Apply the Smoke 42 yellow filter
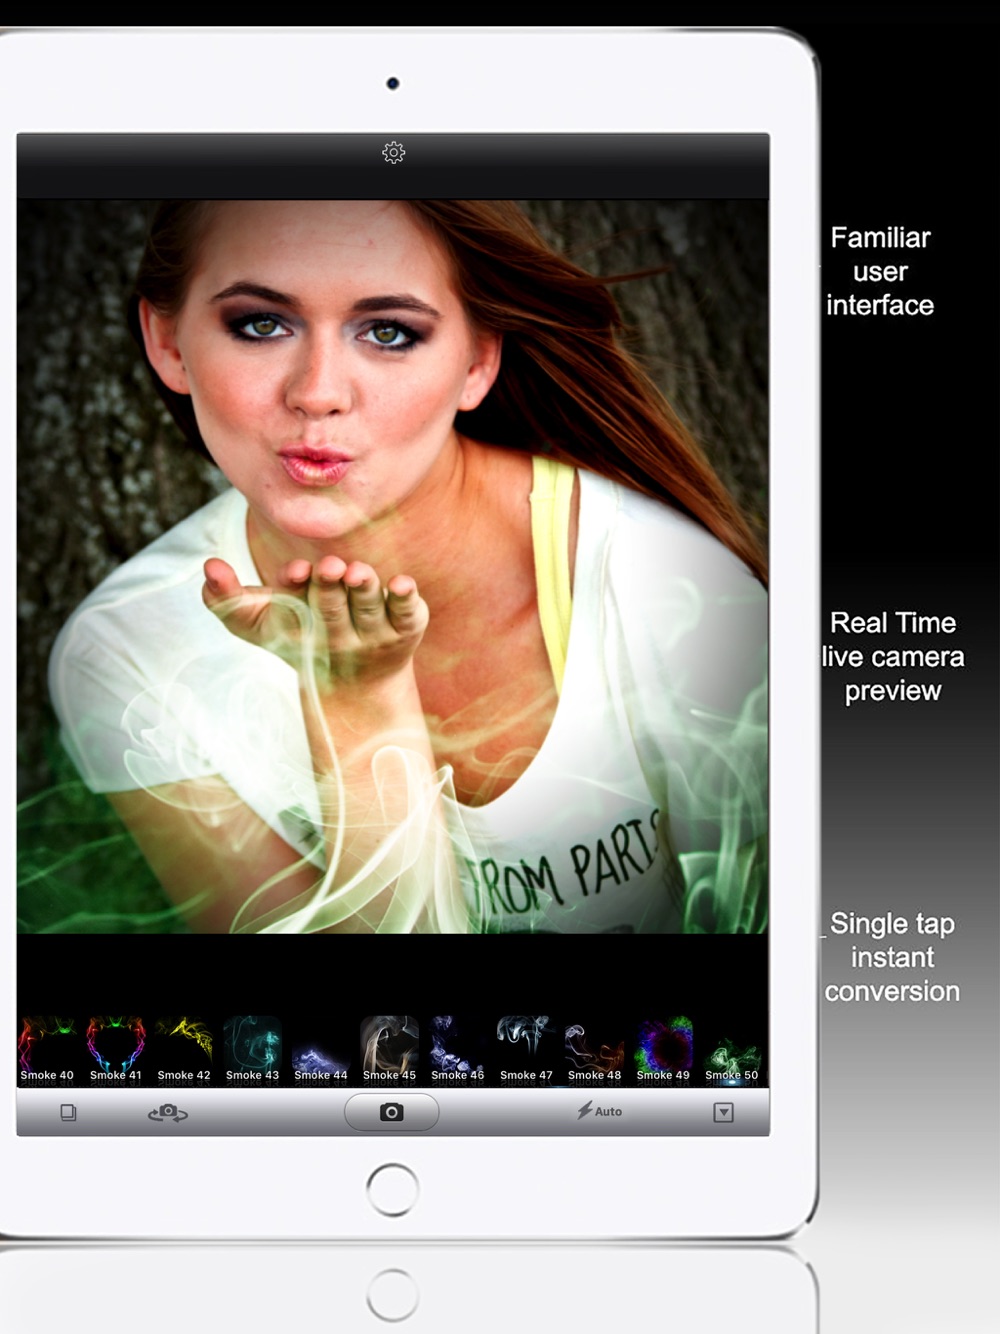This screenshot has height=1334, width=1000. click(184, 1050)
